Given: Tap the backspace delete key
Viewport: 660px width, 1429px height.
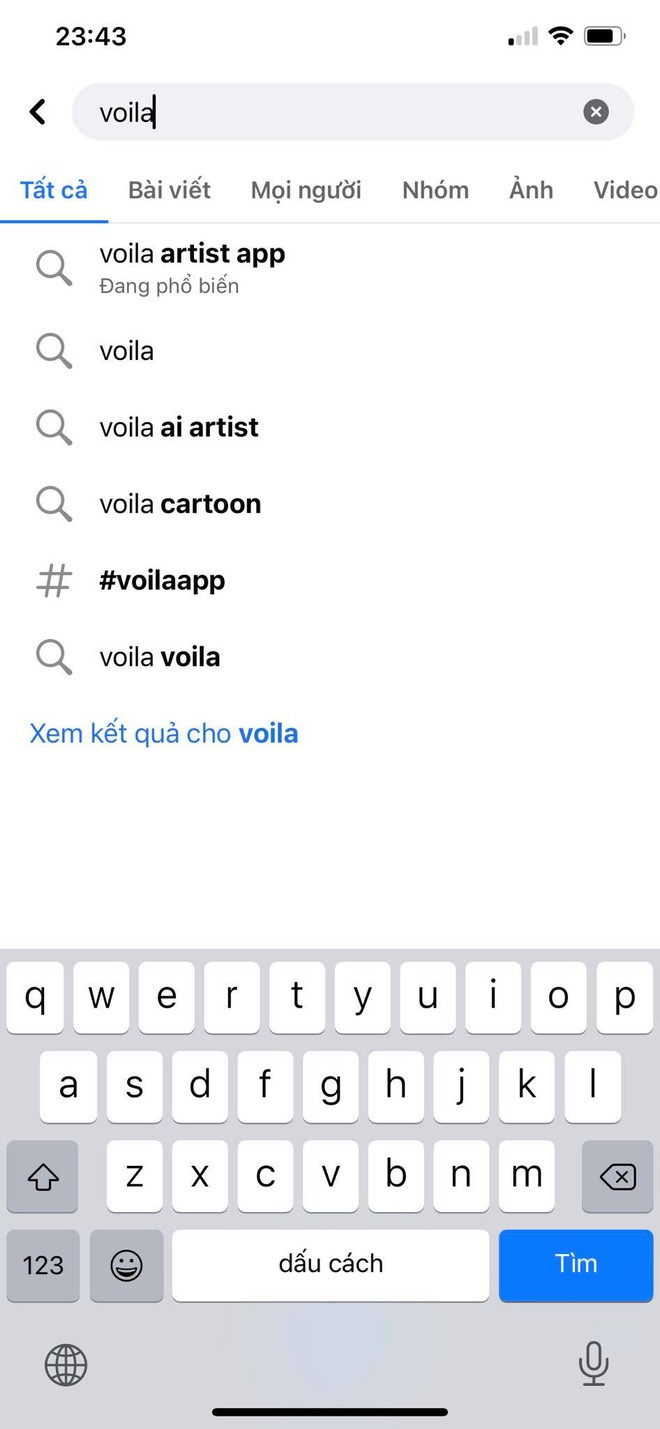Looking at the screenshot, I should pyautogui.click(x=617, y=1177).
